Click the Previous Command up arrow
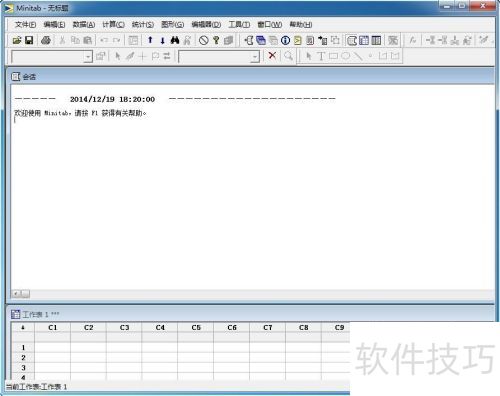This screenshot has height=396, width=500. (150, 40)
